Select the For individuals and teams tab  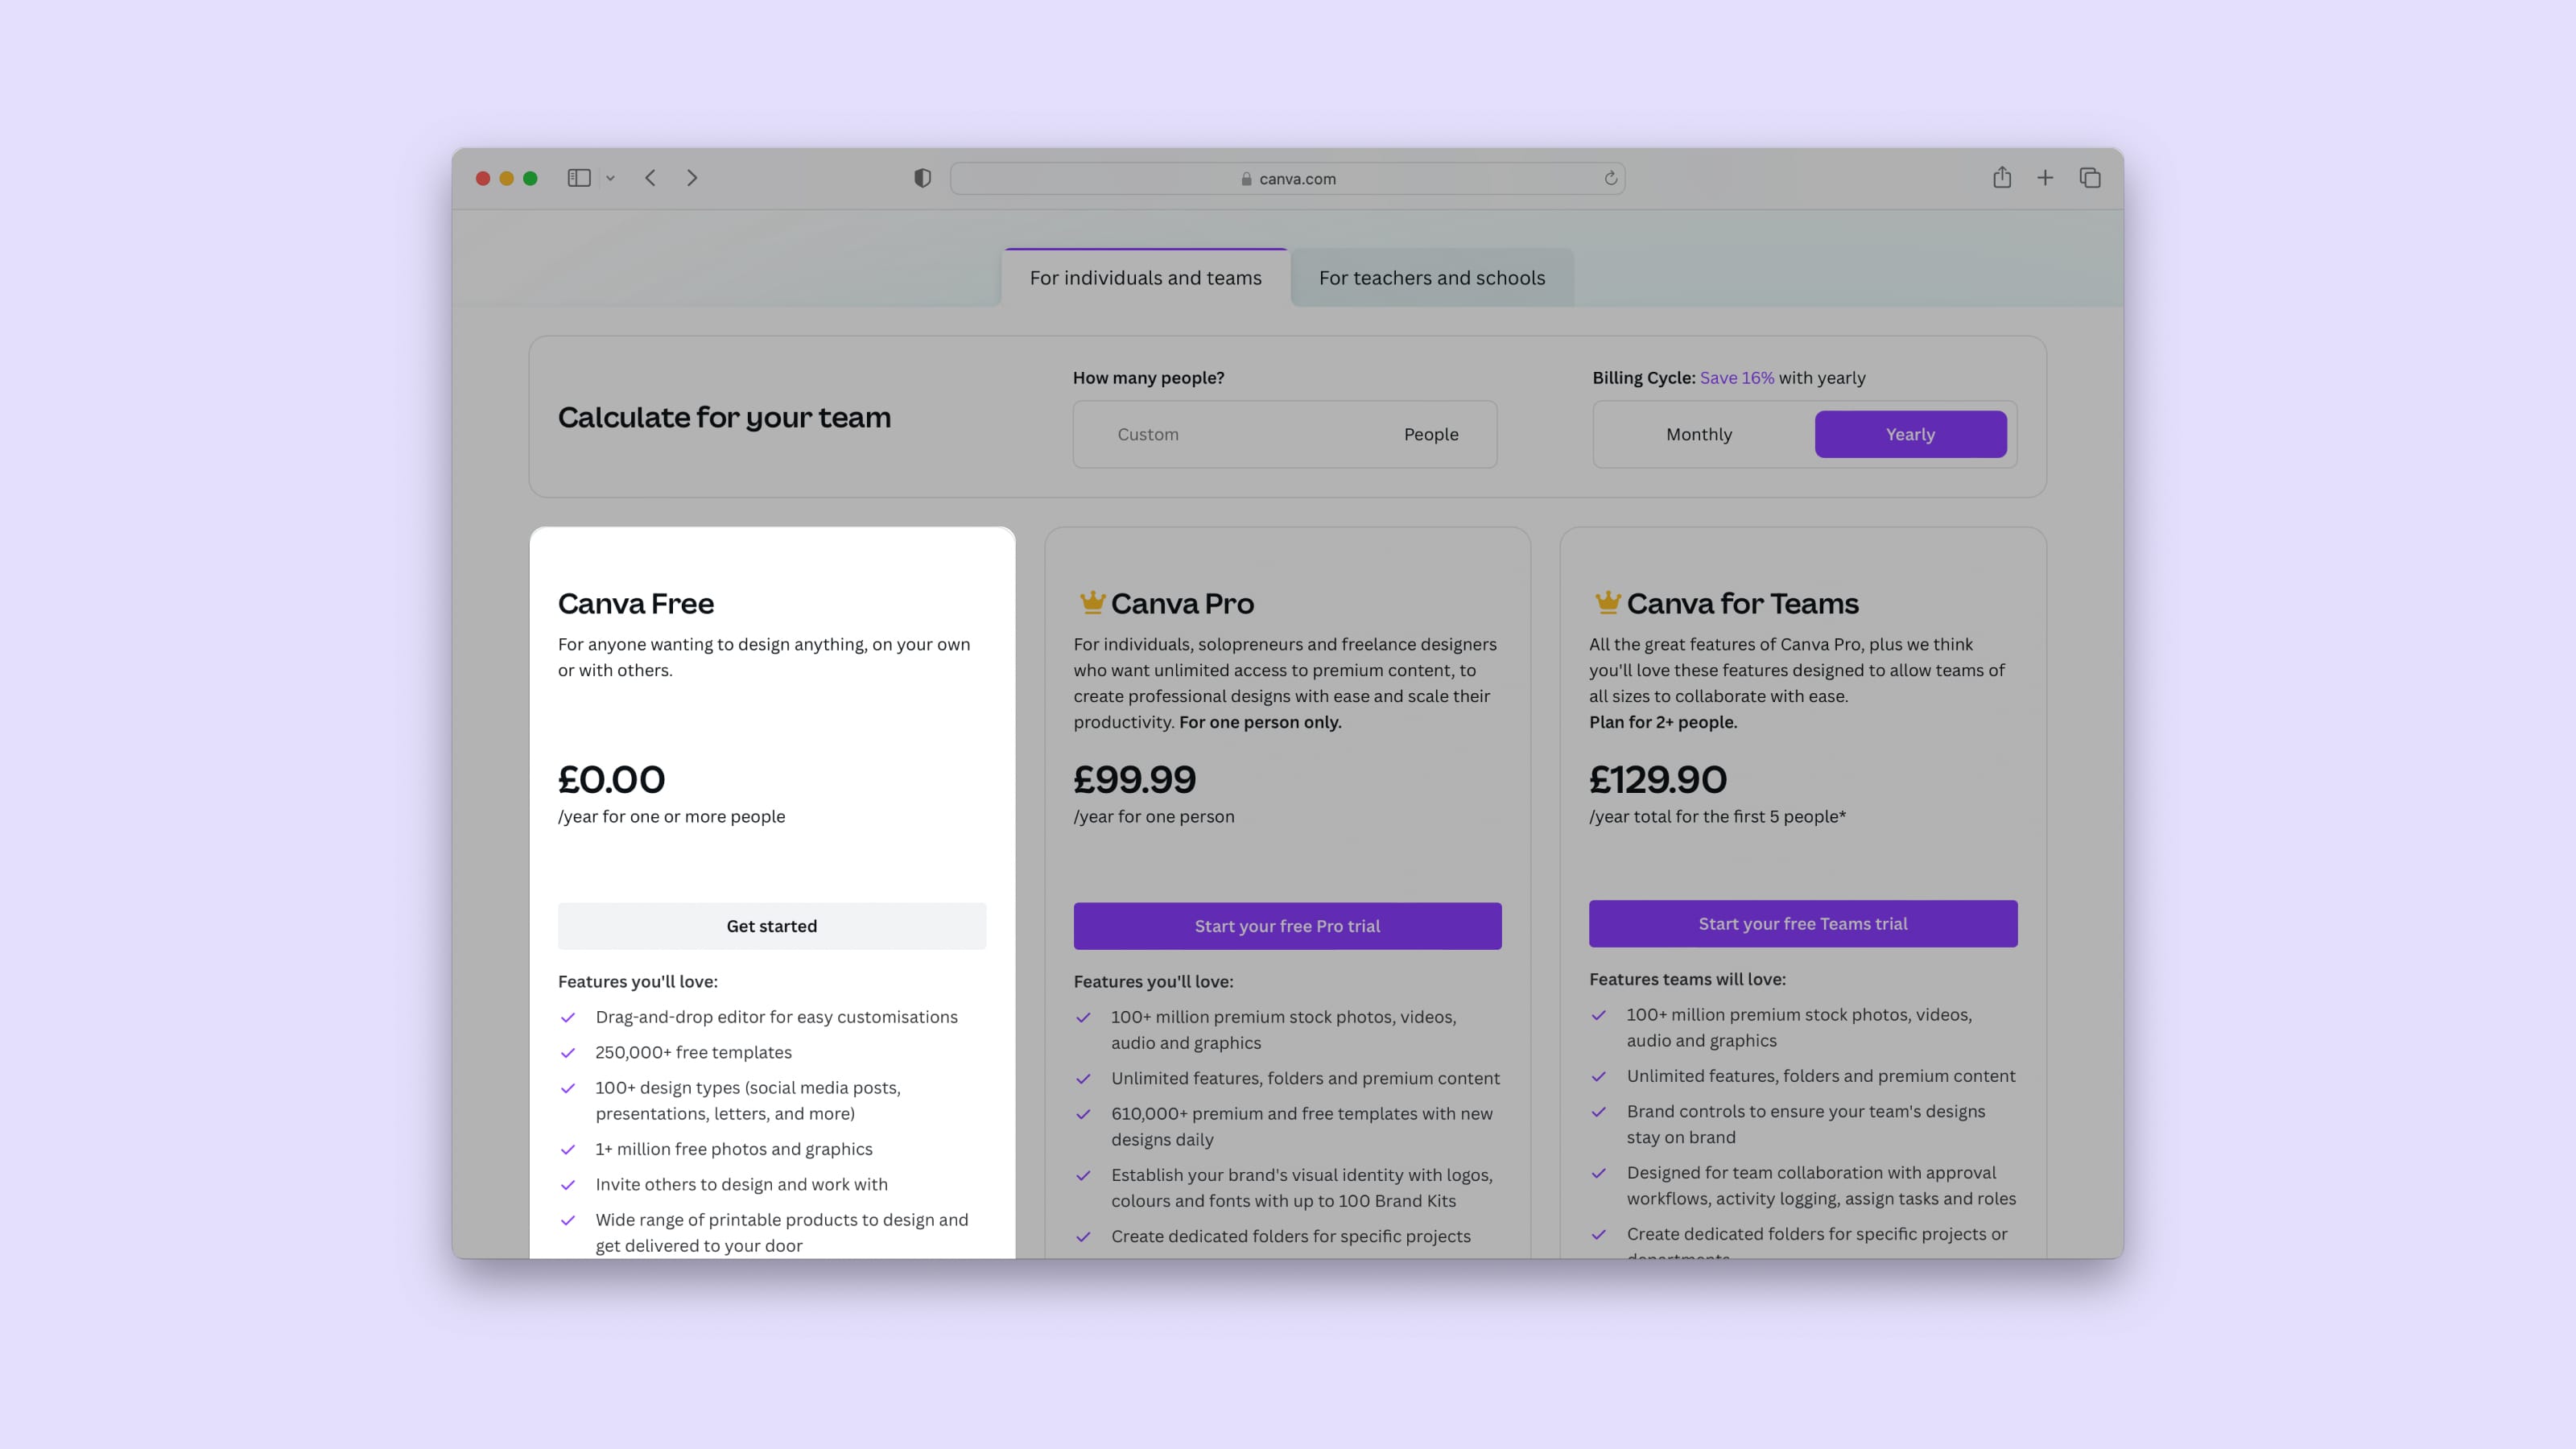pyautogui.click(x=1145, y=278)
